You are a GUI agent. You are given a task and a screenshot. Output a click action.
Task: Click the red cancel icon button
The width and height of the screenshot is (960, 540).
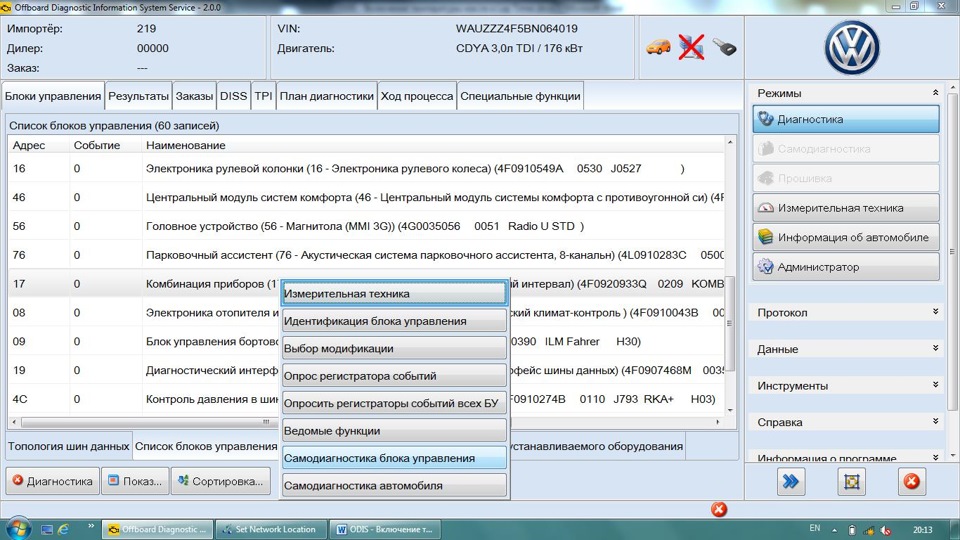(x=912, y=481)
